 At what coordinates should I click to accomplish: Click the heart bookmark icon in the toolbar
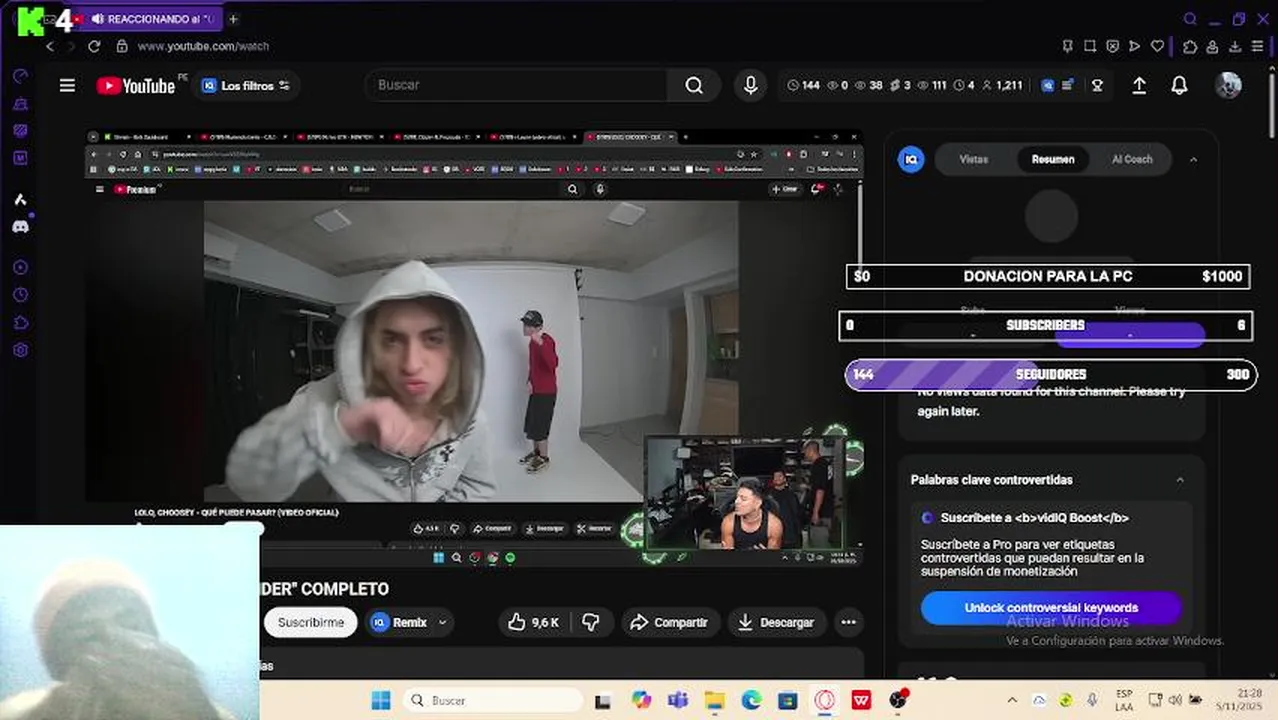[1157, 46]
